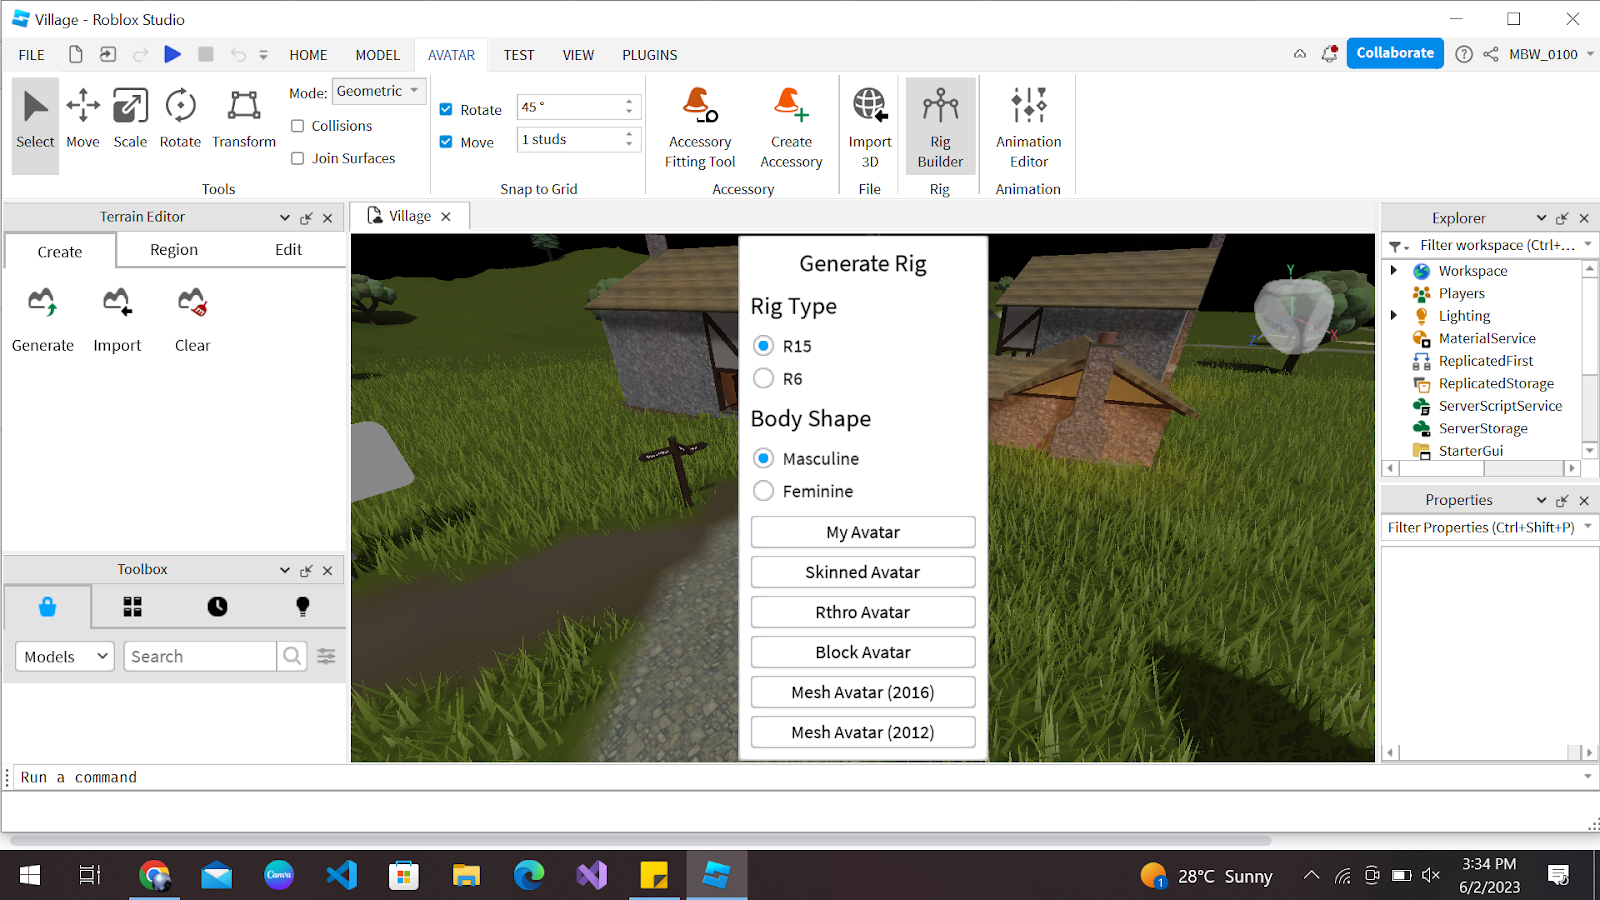The image size is (1600, 900).
Task: Generate a Skinned Avatar rig
Action: (863, 572)
